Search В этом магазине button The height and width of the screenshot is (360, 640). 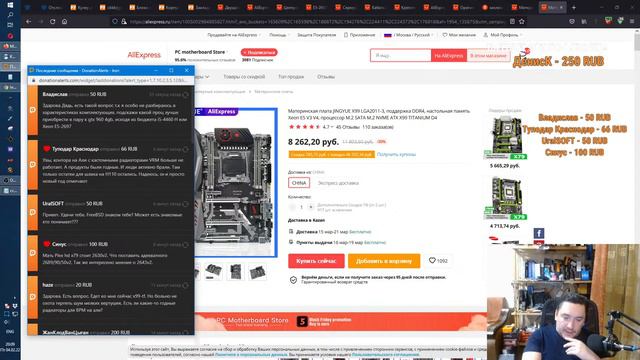[x=488, y=56]
